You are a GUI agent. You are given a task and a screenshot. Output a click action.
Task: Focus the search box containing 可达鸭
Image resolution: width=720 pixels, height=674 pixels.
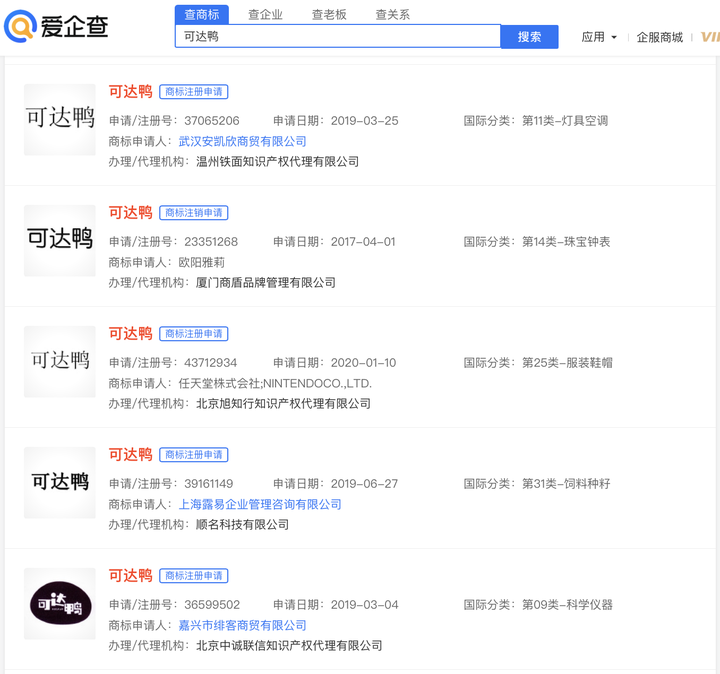click(338, 36)
